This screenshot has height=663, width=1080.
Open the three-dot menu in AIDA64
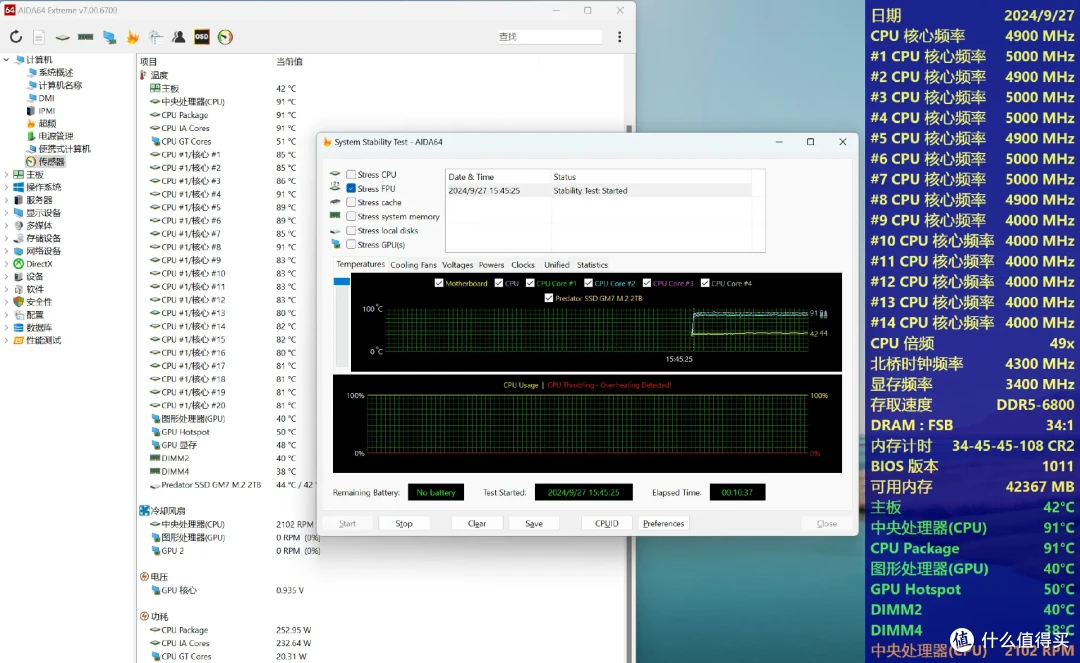619,37
